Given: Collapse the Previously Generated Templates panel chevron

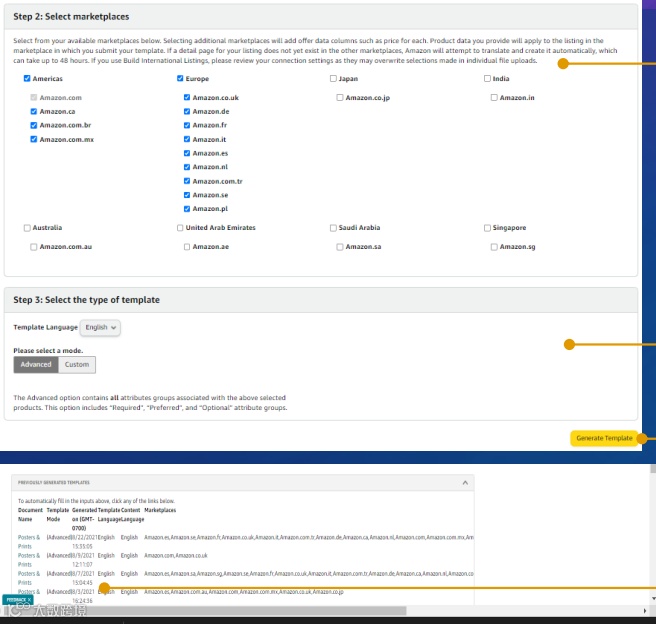Looking at the screenshot, I should (465, 483).
